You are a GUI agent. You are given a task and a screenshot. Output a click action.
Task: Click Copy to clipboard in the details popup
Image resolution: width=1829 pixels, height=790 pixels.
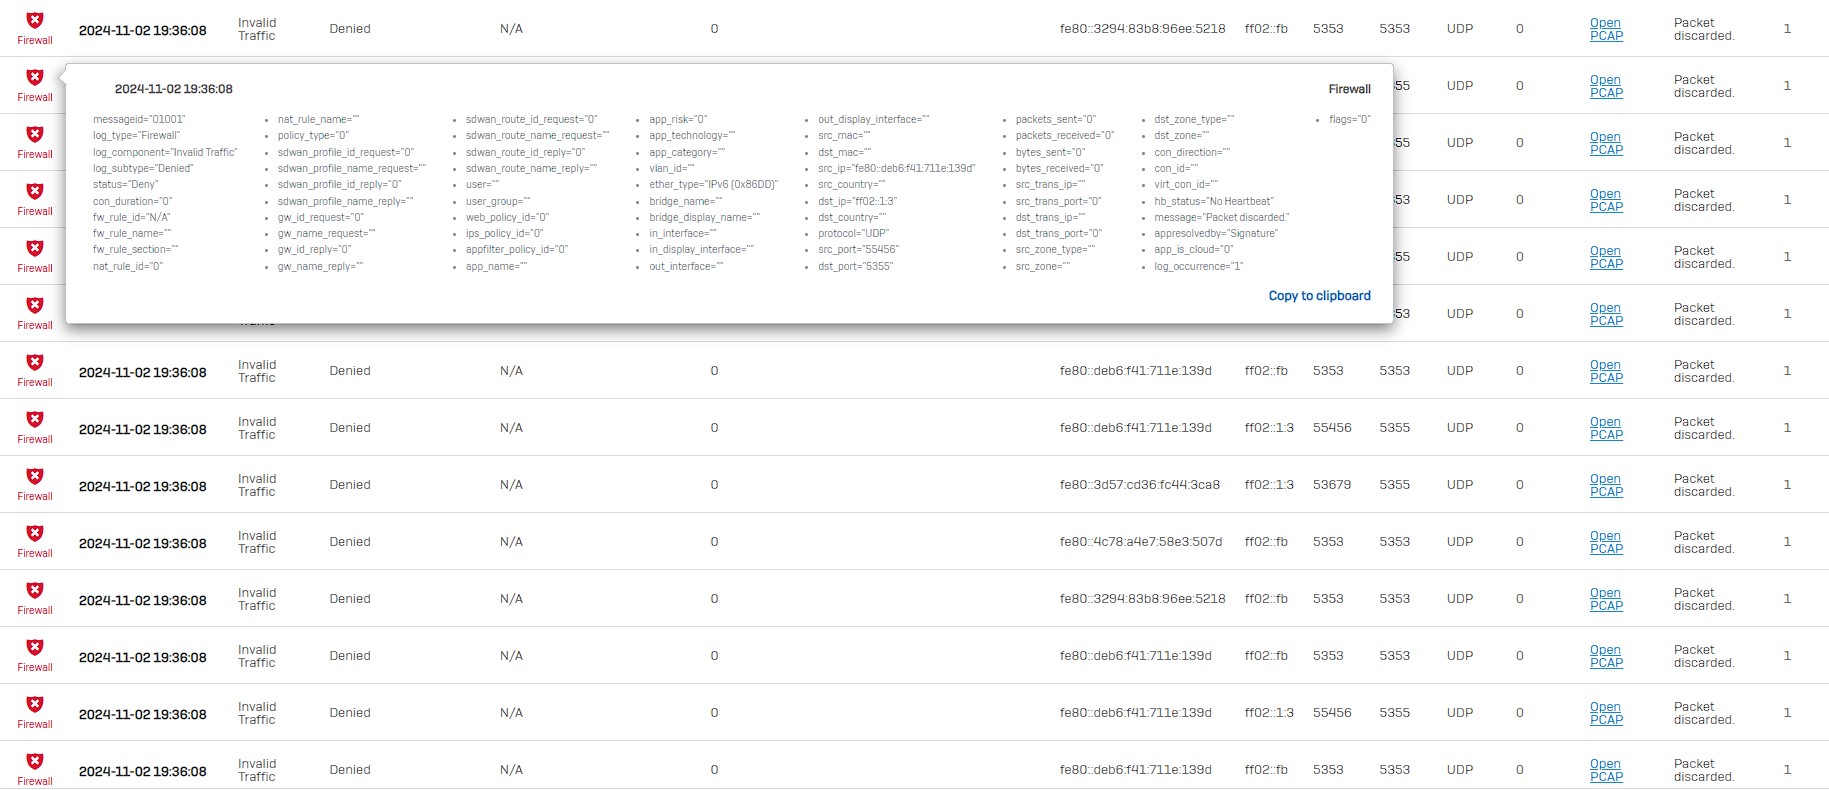(1319, 296)
